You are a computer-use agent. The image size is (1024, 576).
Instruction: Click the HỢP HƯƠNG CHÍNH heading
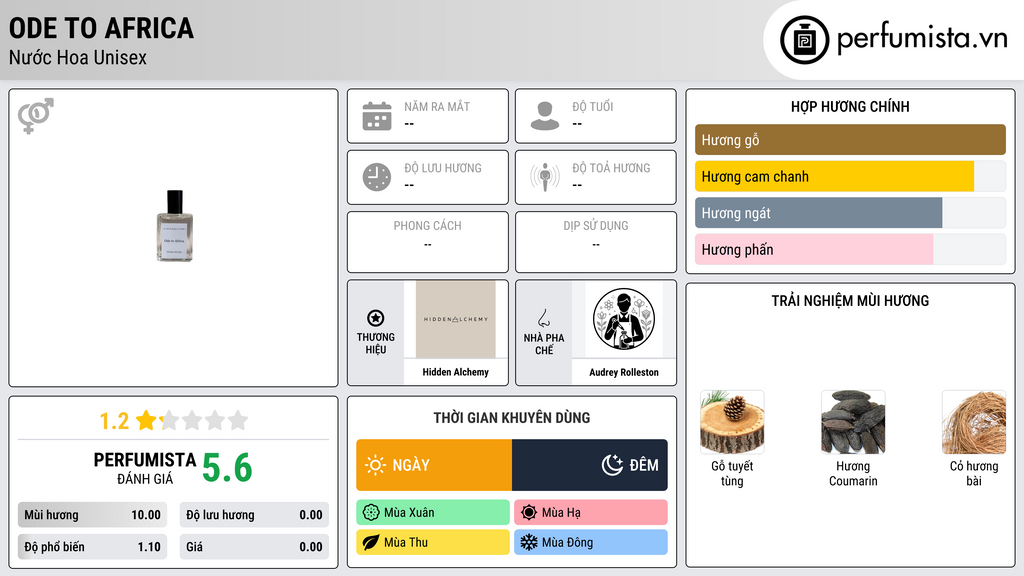click(x=850, y=106)
